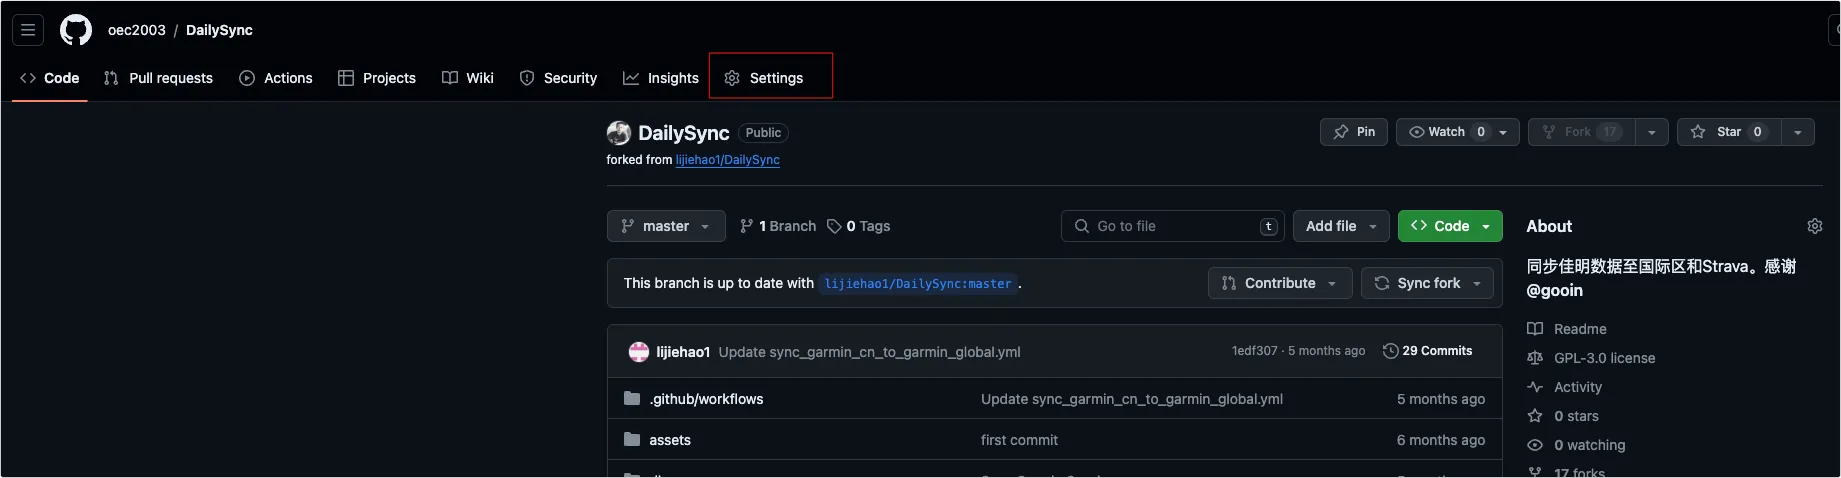Viewport: 1841px width, 478px height.
Task: Expand the Add file dropdown
Action: [1341, 227]
